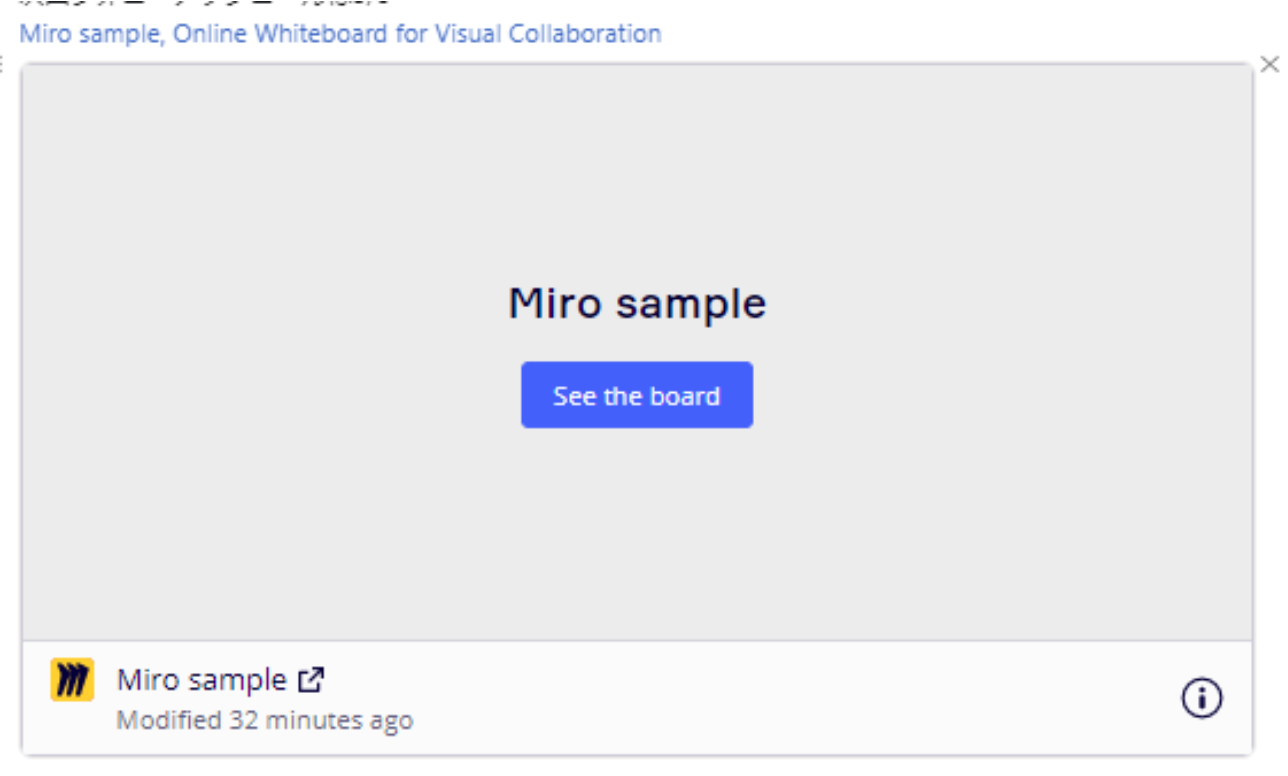Click the Miro sample title in the footer
Screen dimensions: 1288x776
201,680
